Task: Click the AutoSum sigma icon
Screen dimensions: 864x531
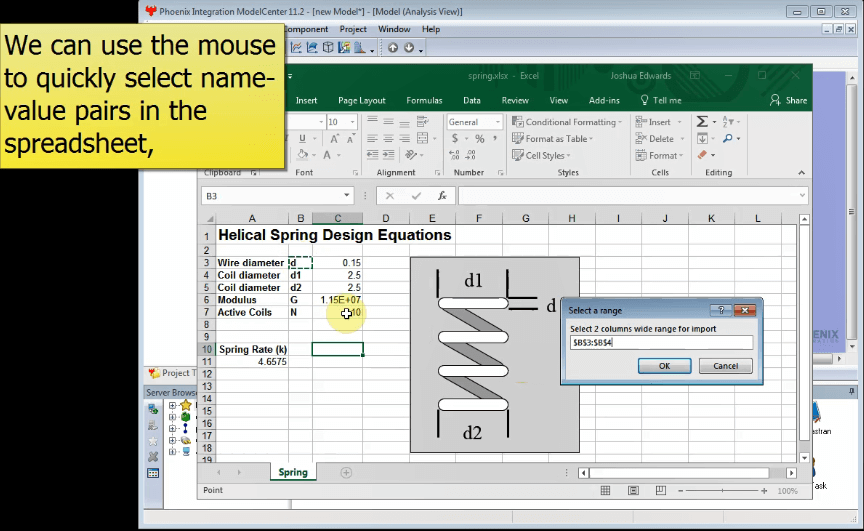Action: pos(702,122)
